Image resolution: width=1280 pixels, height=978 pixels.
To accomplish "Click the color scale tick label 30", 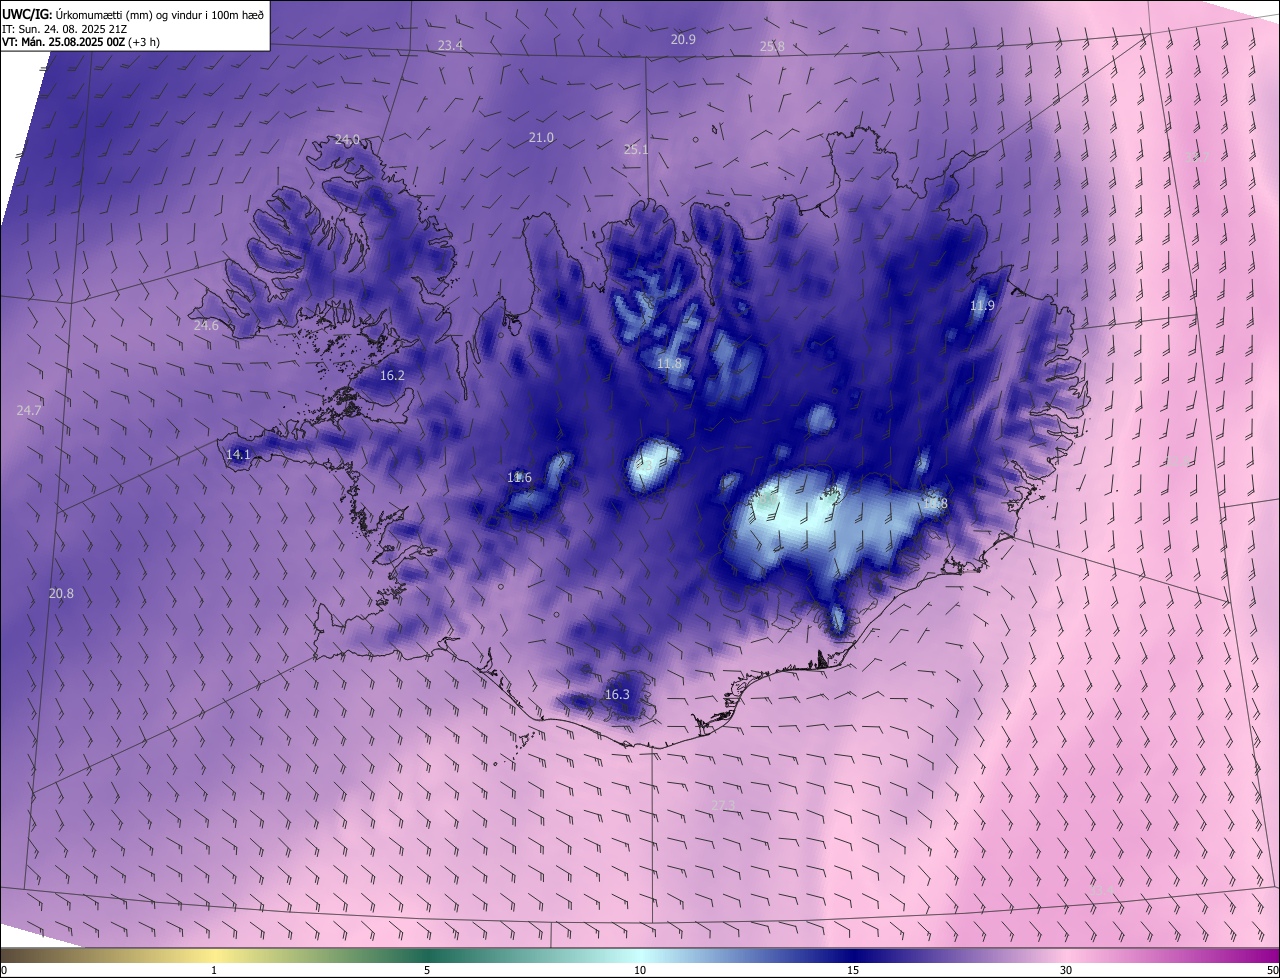I will coord(1066,970).
